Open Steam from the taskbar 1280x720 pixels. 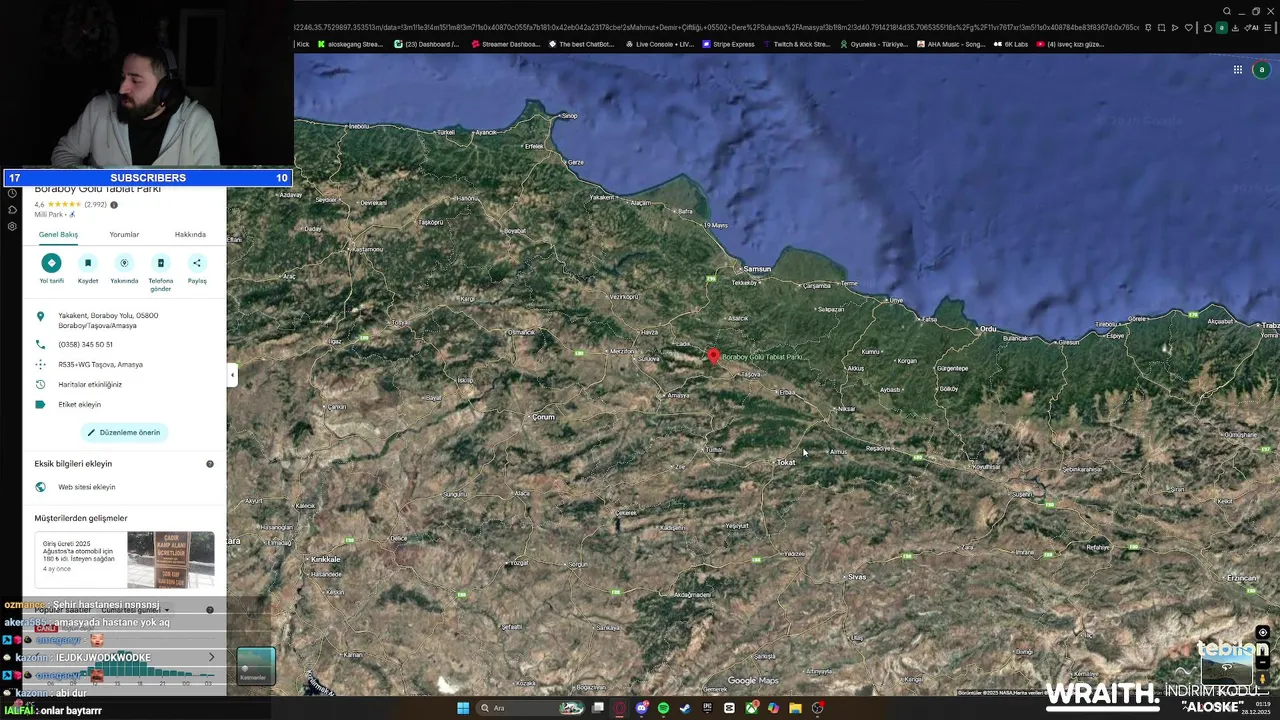tap(685, 708)
